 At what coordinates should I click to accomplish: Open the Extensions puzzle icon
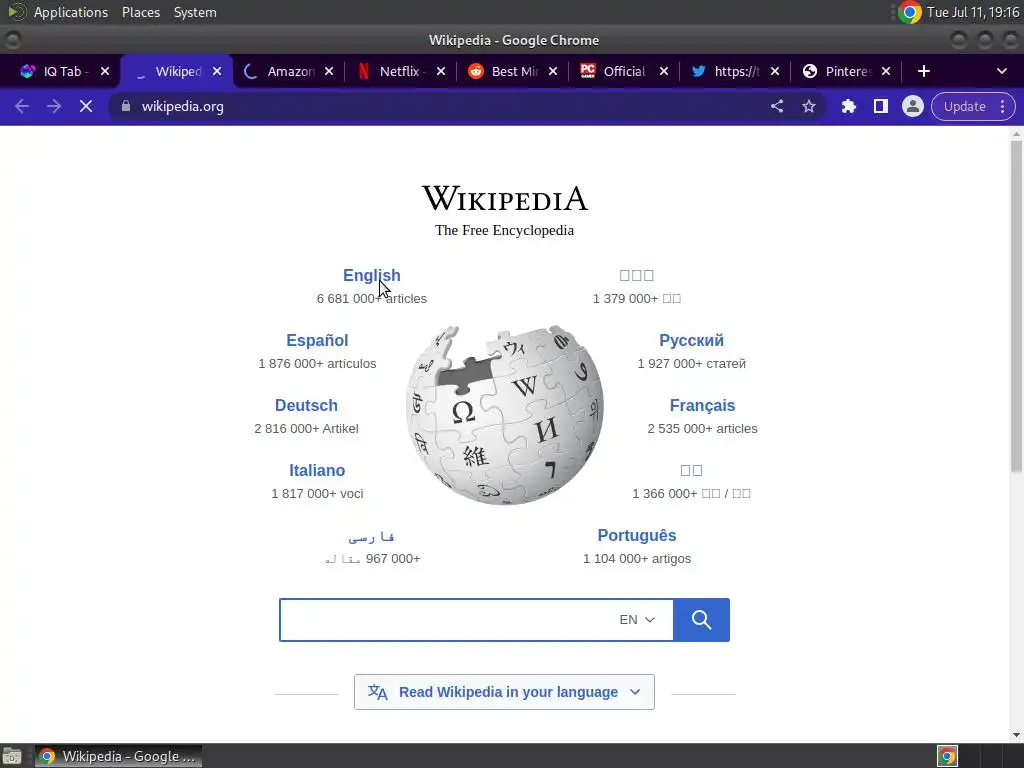848,106
